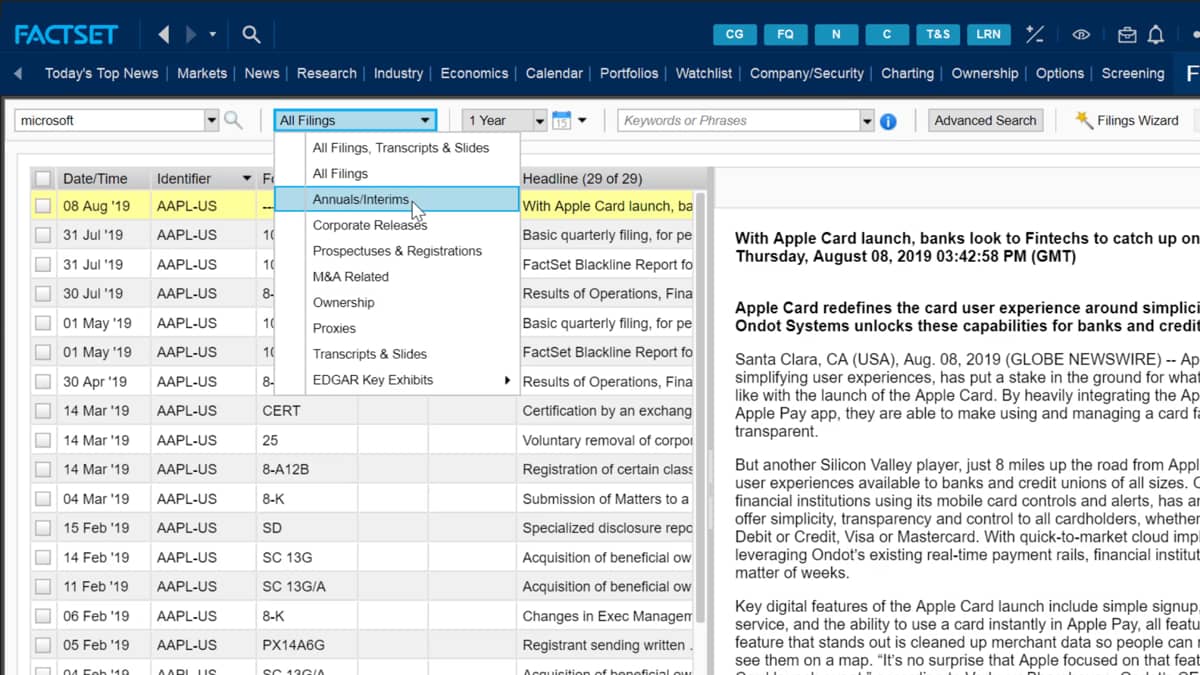Click the Keywords or Phrases field
This screenshot has height=675, width=1200.
738,120
